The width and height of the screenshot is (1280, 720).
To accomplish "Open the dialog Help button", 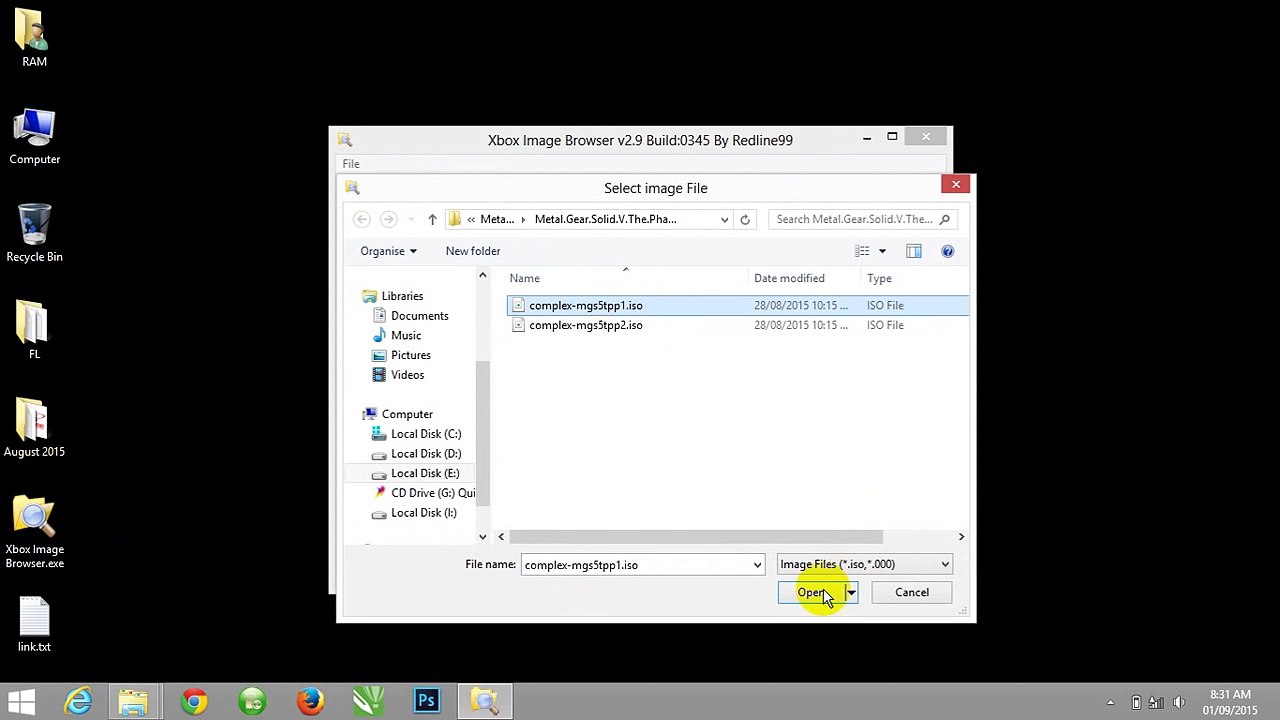I will click(x=947, y=251).
